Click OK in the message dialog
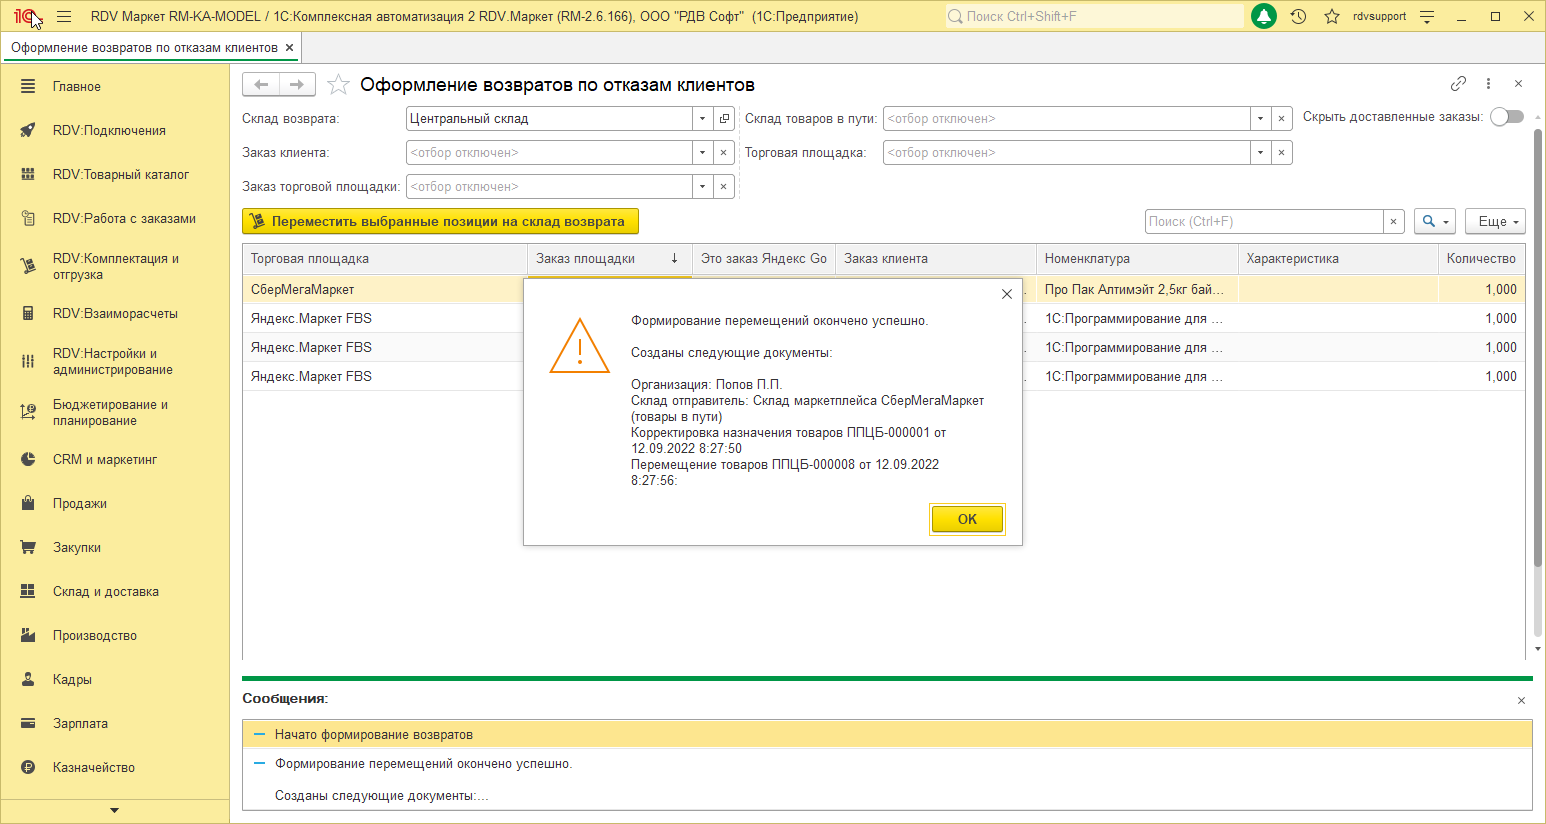The height and width of the screenshot is (824, 1546). [x=967, y=519]
